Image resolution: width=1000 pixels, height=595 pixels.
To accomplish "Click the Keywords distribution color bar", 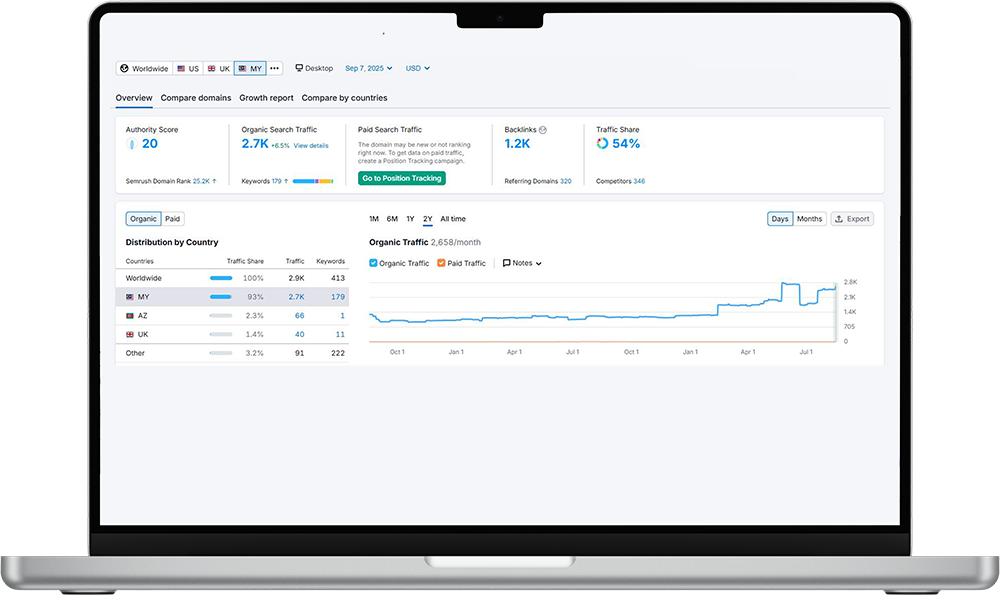I will (x=314, y=182).
